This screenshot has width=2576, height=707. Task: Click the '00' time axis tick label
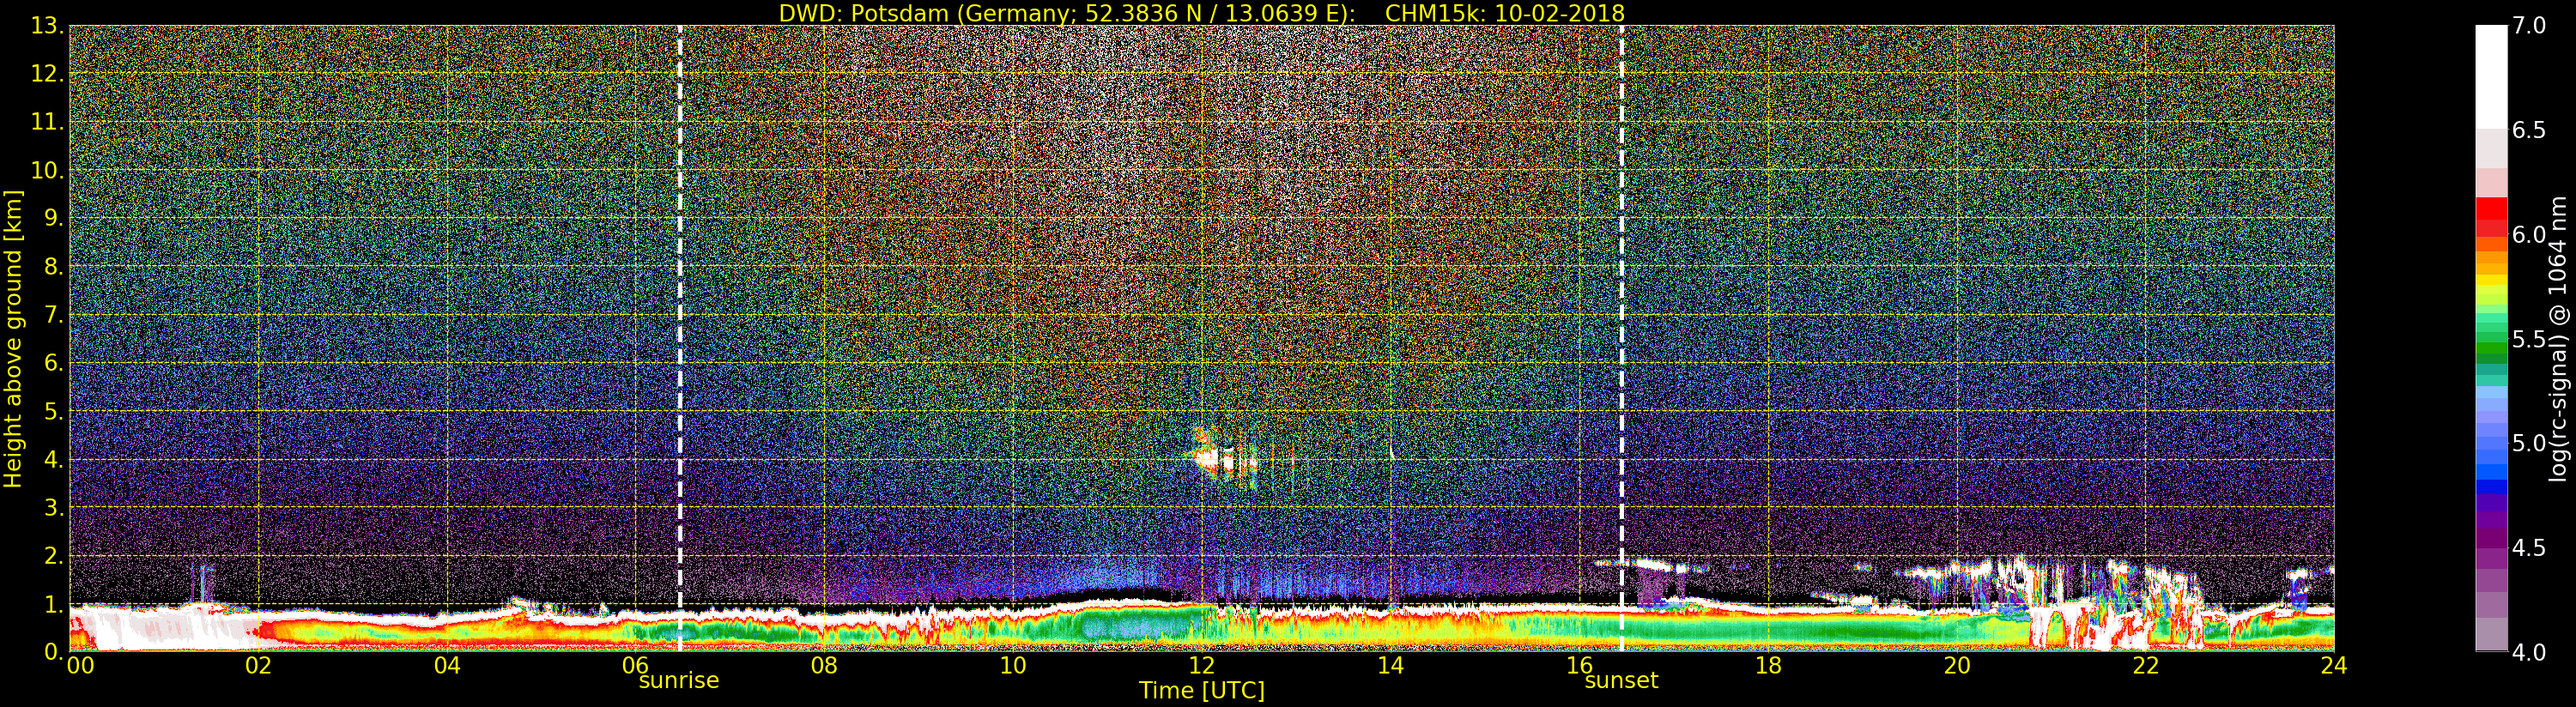tap(80, 666)
